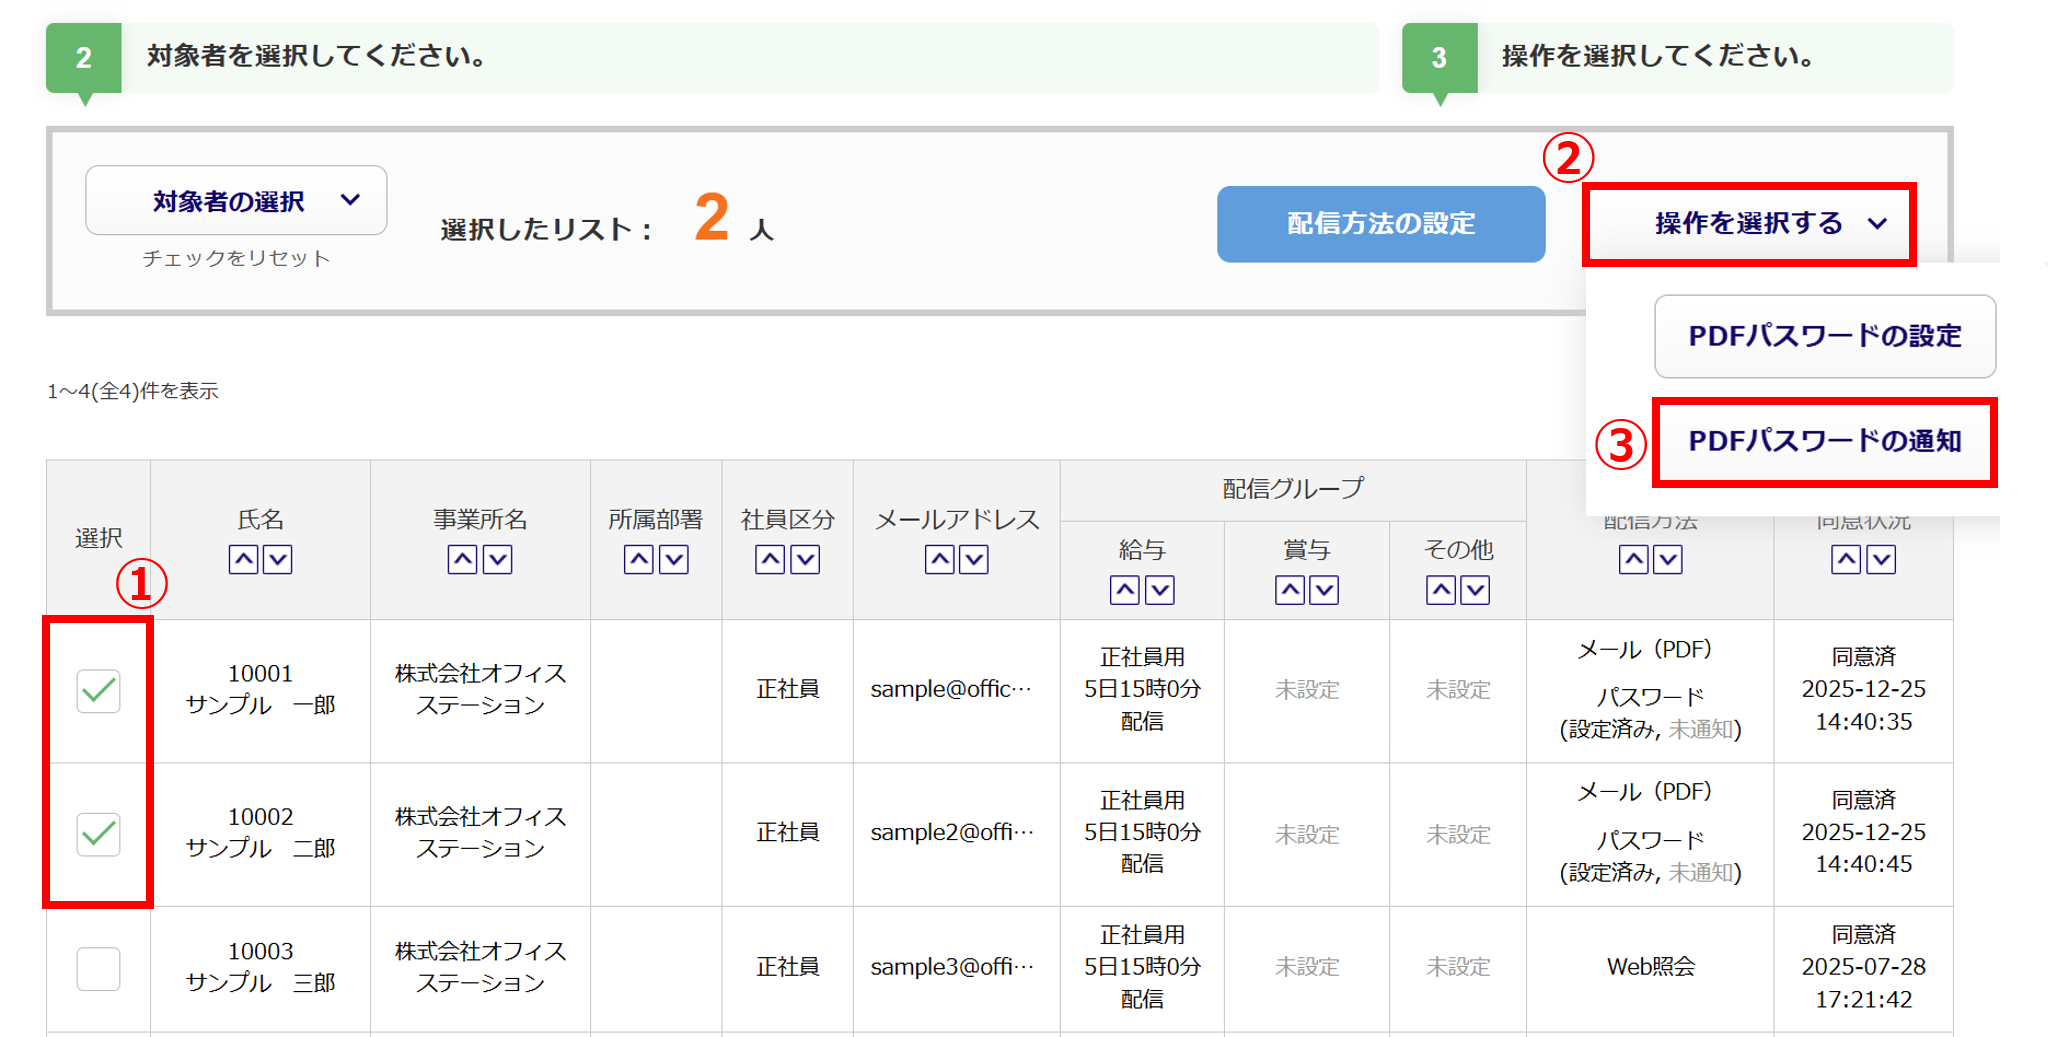Screen dimensions: 2048x1037
Task: Sort メールアドレス column descending
Action: (974, 559)
